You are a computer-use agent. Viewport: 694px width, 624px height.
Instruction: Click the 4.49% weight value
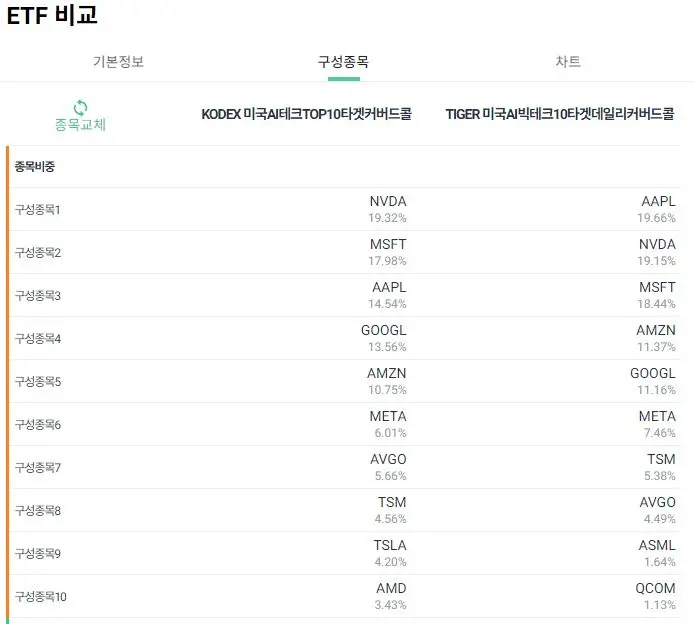(x=659, y=518)
